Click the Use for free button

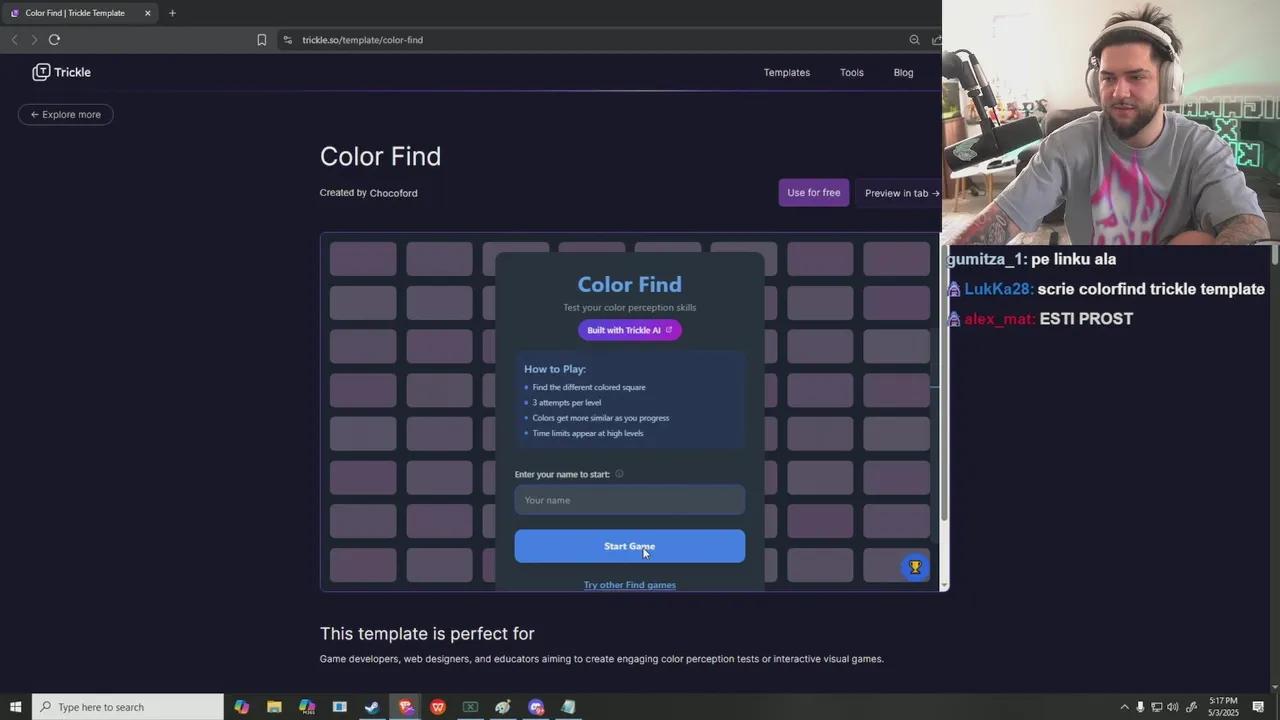pos(814,192)
